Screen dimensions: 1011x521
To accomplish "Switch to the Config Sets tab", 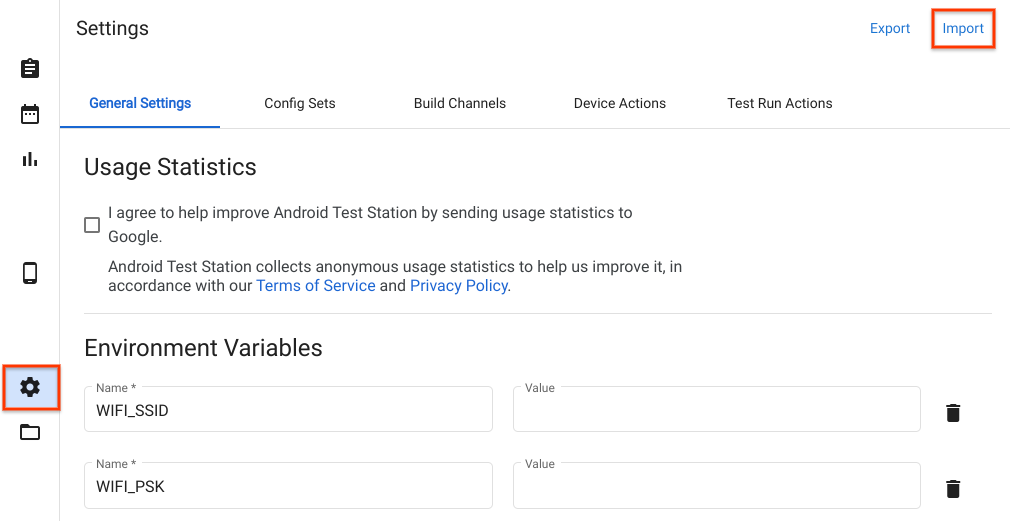I will [x=300, y=103].
